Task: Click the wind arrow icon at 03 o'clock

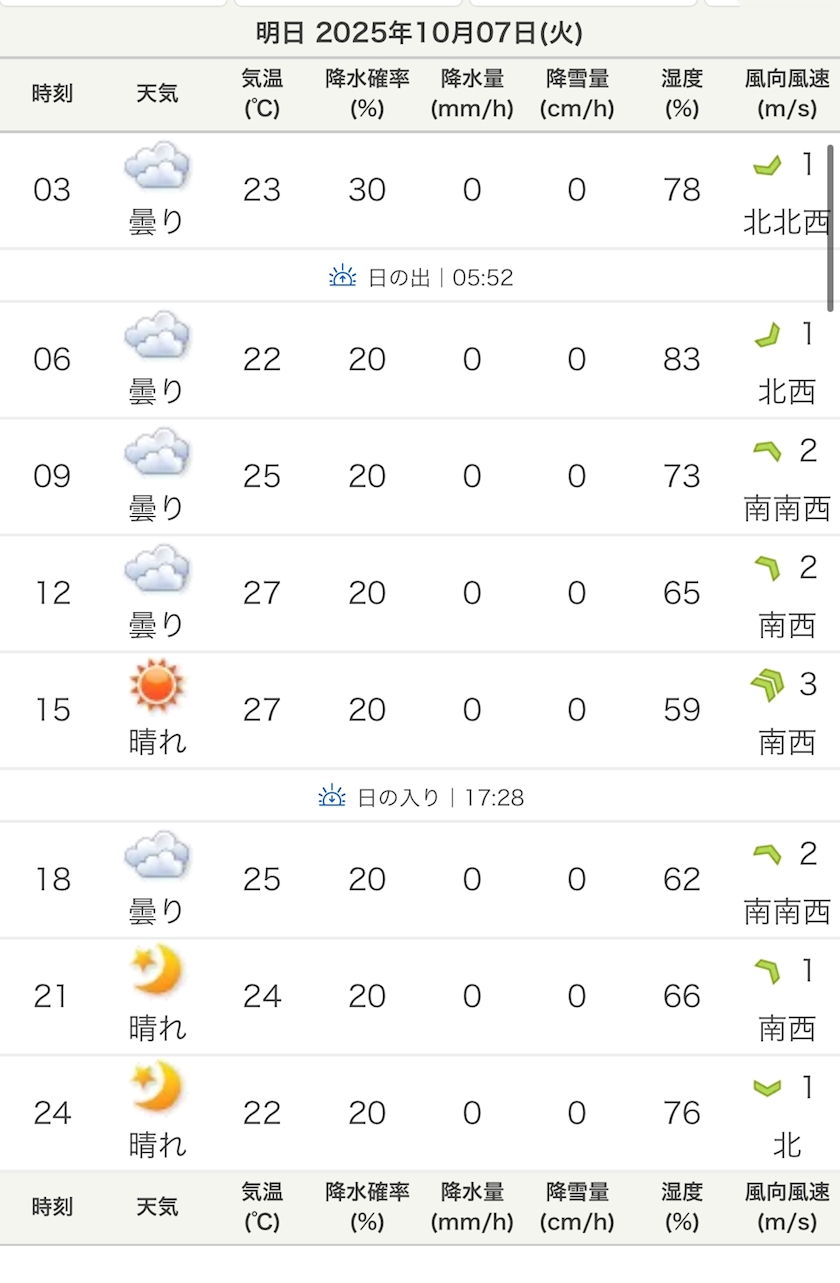Action: [x=767, y=166]
